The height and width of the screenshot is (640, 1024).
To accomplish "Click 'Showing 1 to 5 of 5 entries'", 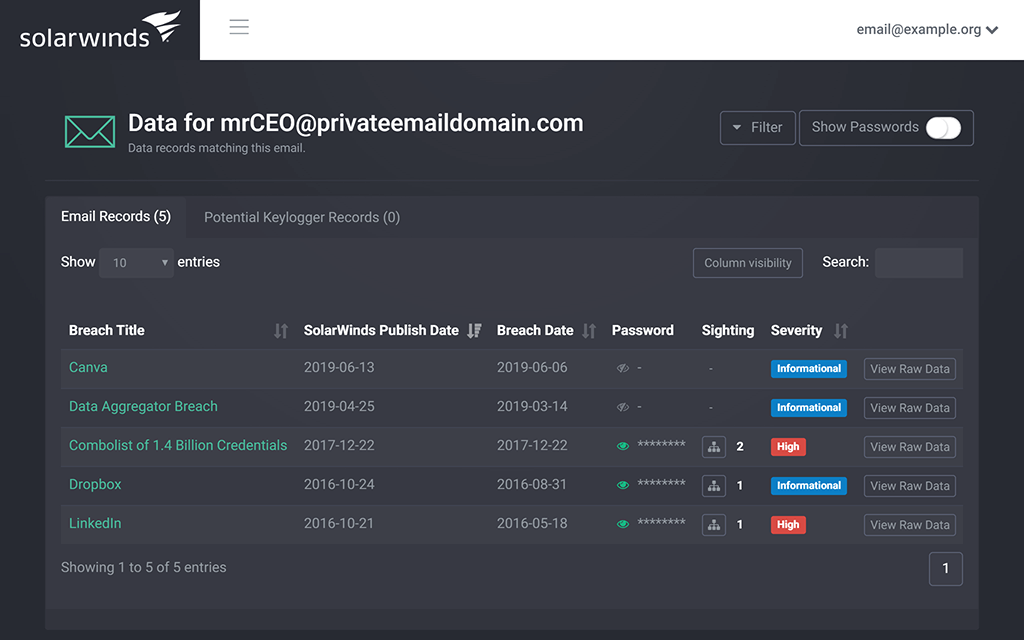I will tap(144, 568).
